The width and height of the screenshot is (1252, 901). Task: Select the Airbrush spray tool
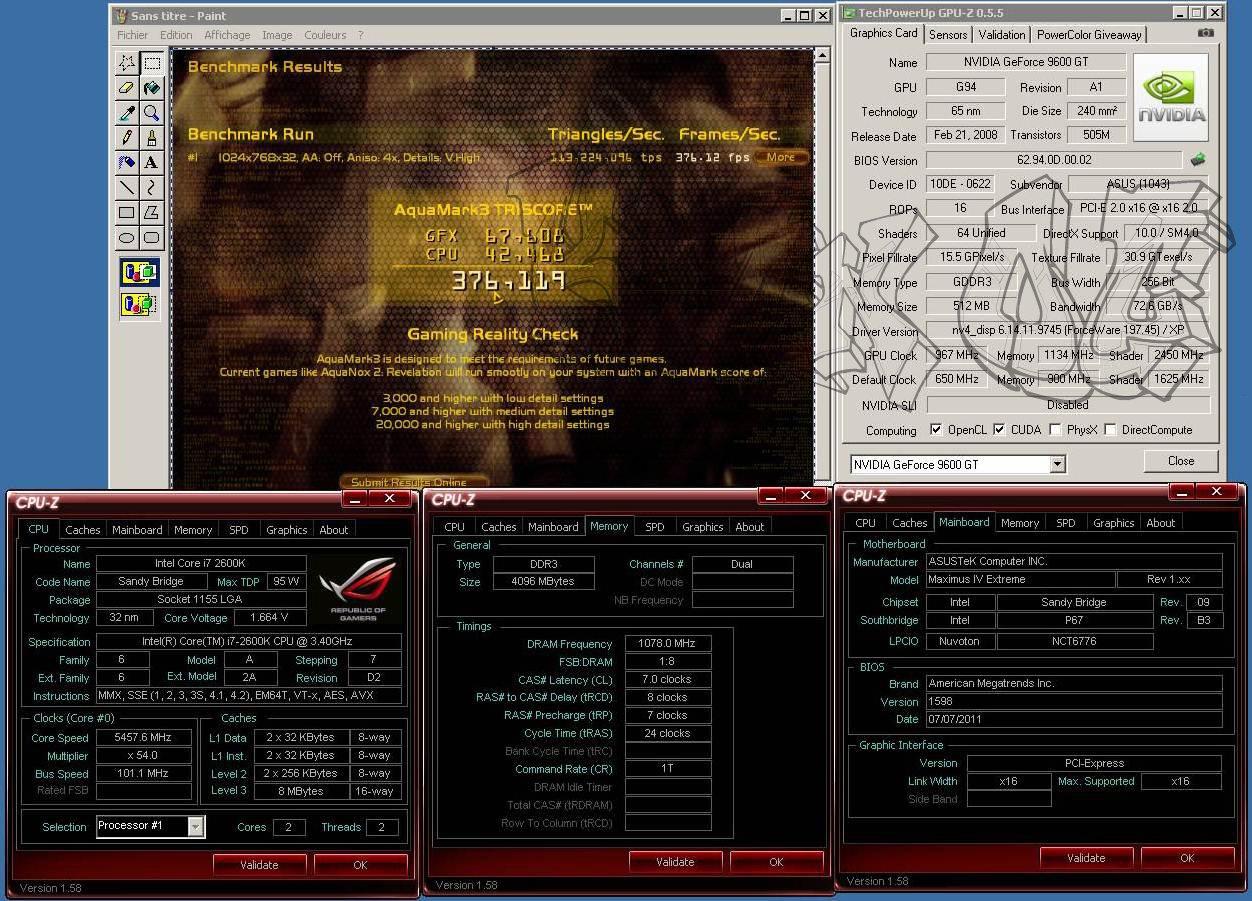tap(127, 162)
